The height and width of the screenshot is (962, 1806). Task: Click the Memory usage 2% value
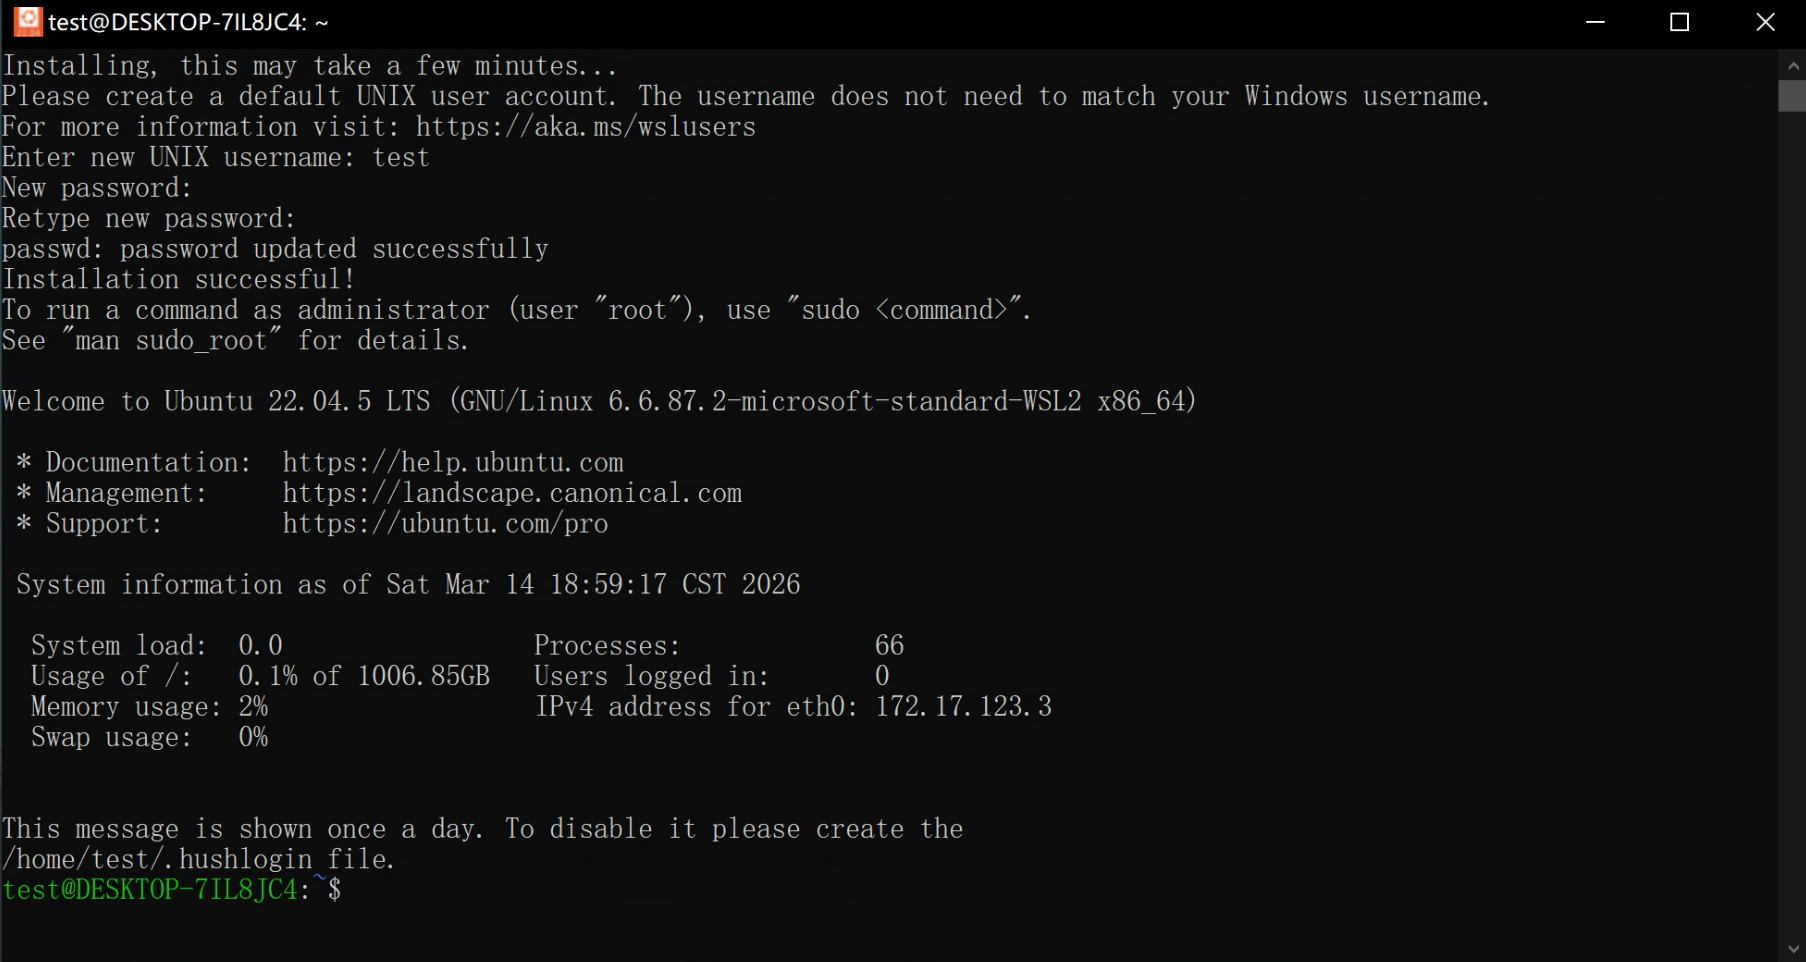pyautogui.click(x=253, y=707)
